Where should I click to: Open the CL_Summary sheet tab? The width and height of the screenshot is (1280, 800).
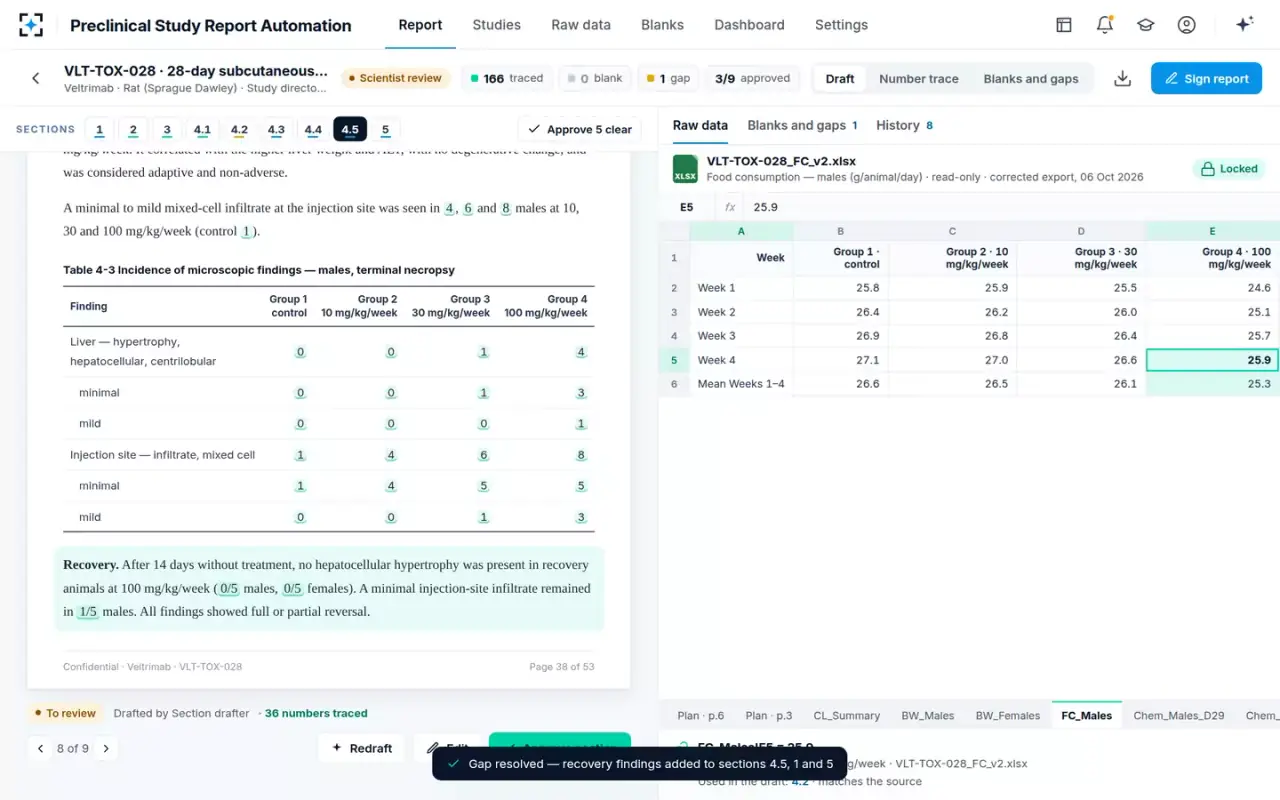[846, 715]
